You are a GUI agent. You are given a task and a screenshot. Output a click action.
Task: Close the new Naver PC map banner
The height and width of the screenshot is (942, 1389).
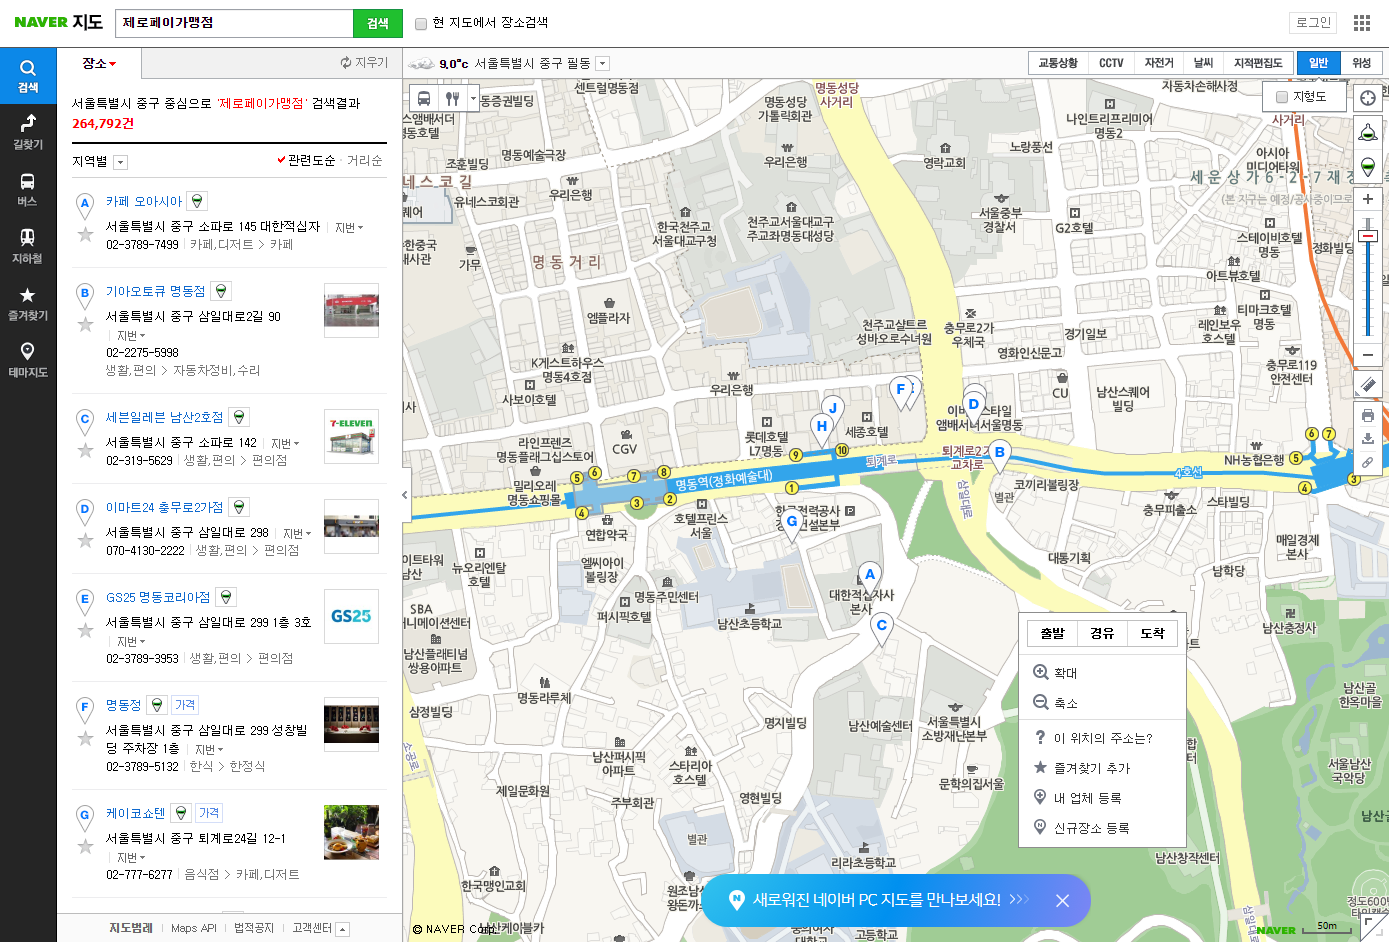1062,900
